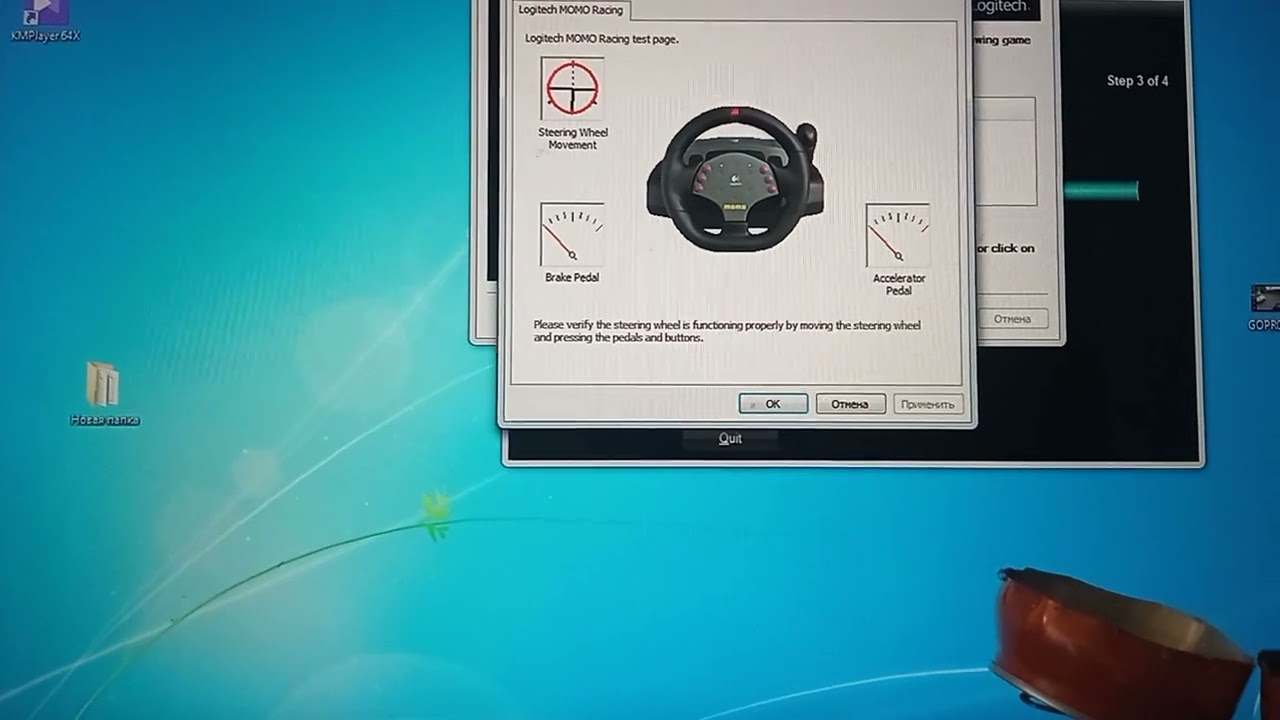
Task: Click the Отмена button in the back dialog
Action: pyautogui.click(x=1012, y=319)
